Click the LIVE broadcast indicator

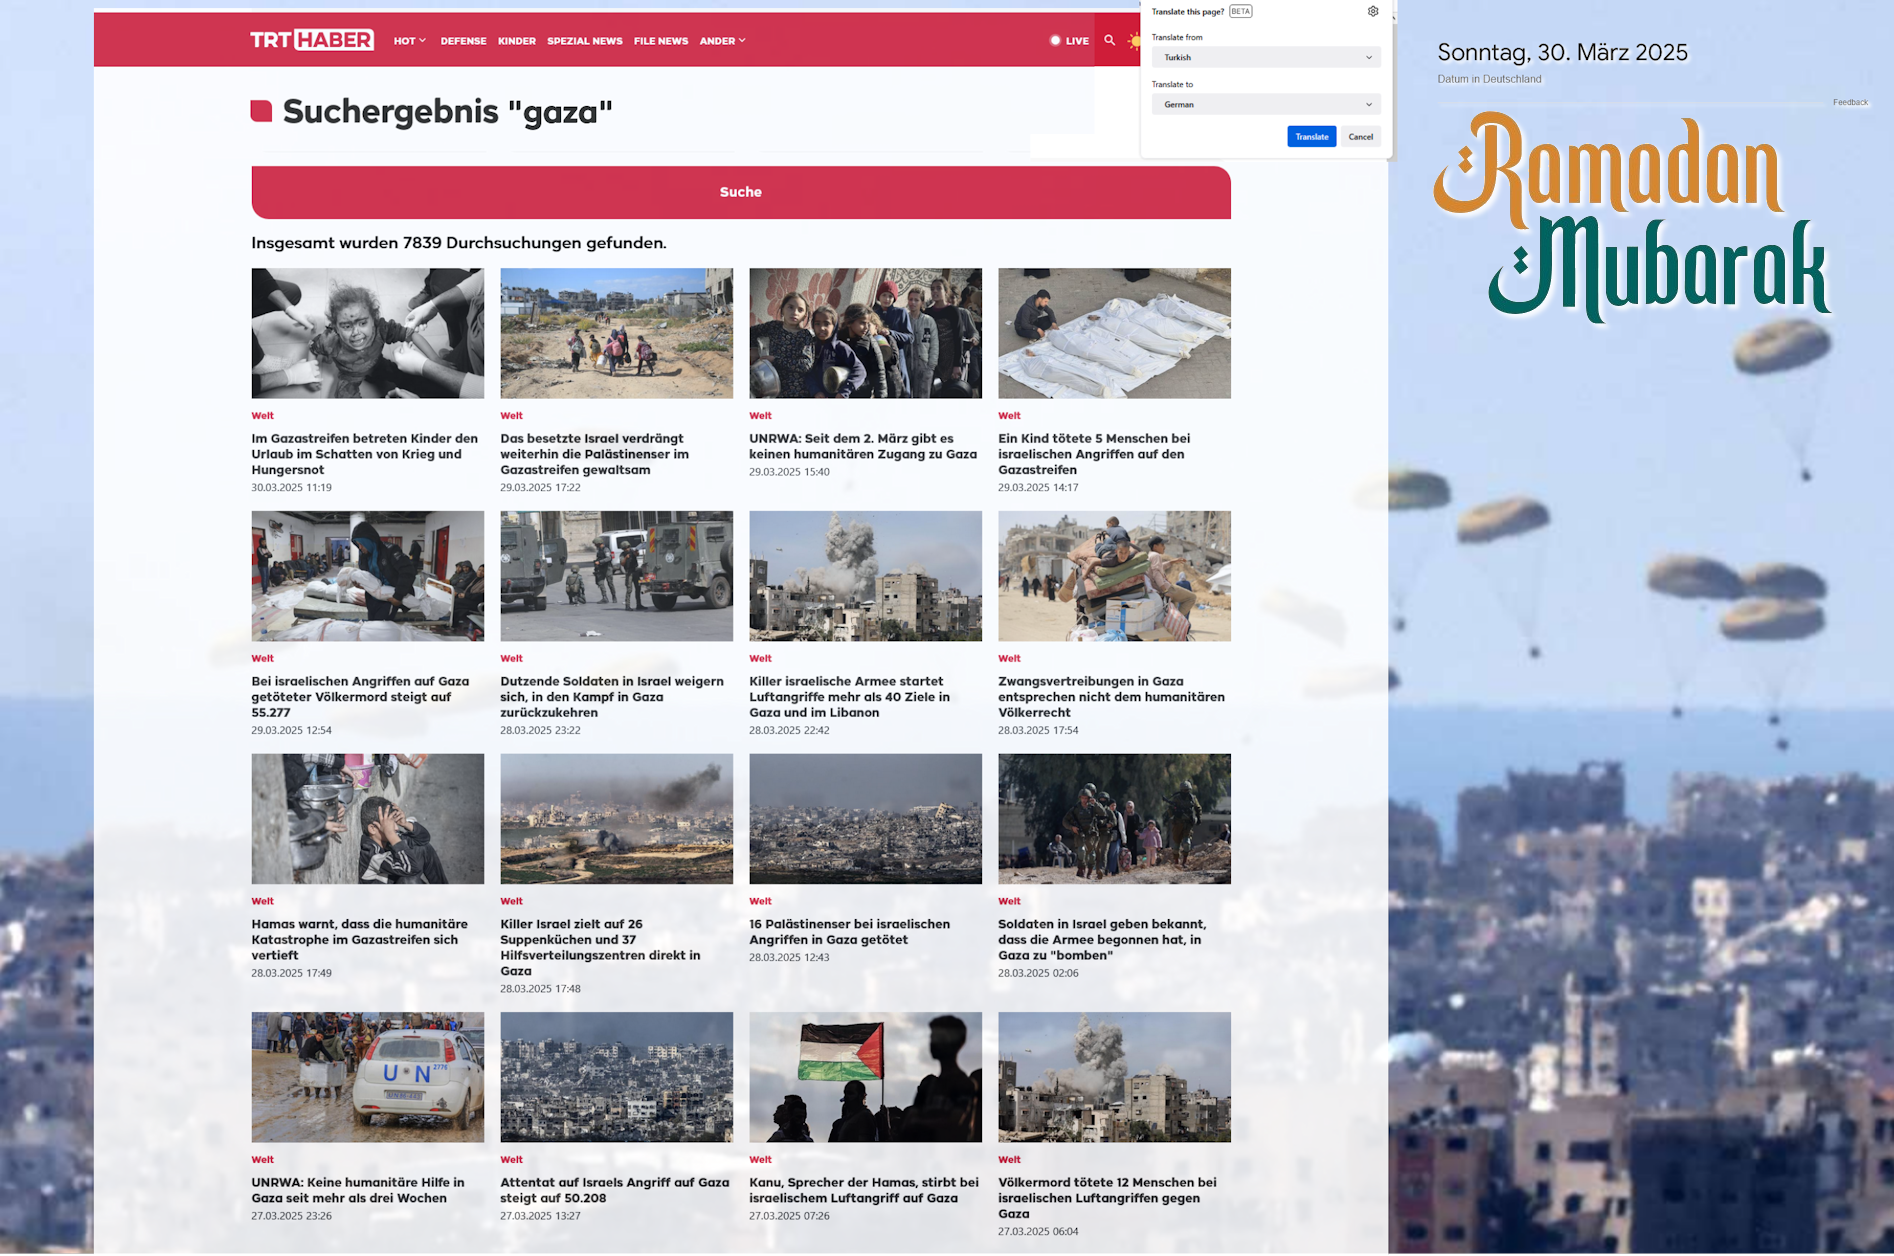1069,41
